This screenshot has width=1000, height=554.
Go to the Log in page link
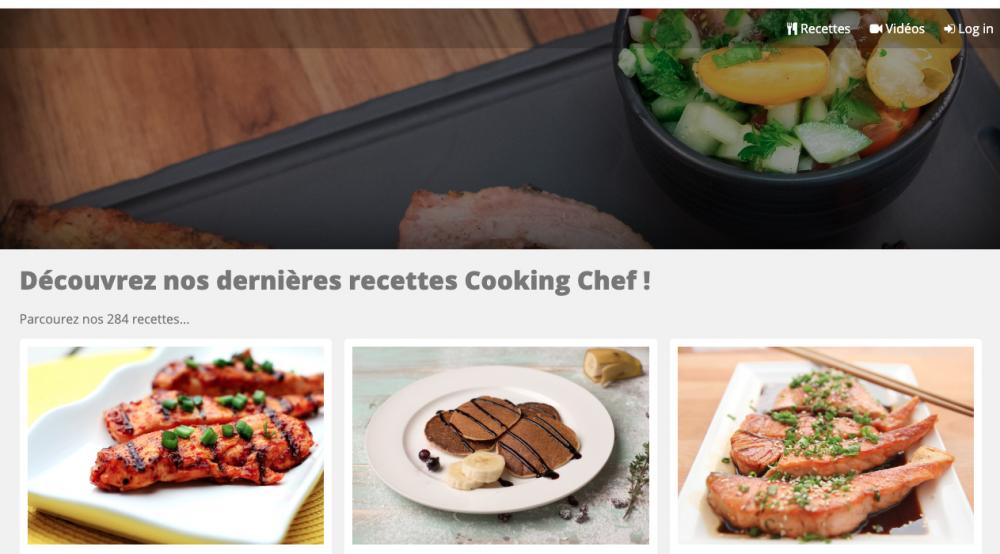coord(969,29)
